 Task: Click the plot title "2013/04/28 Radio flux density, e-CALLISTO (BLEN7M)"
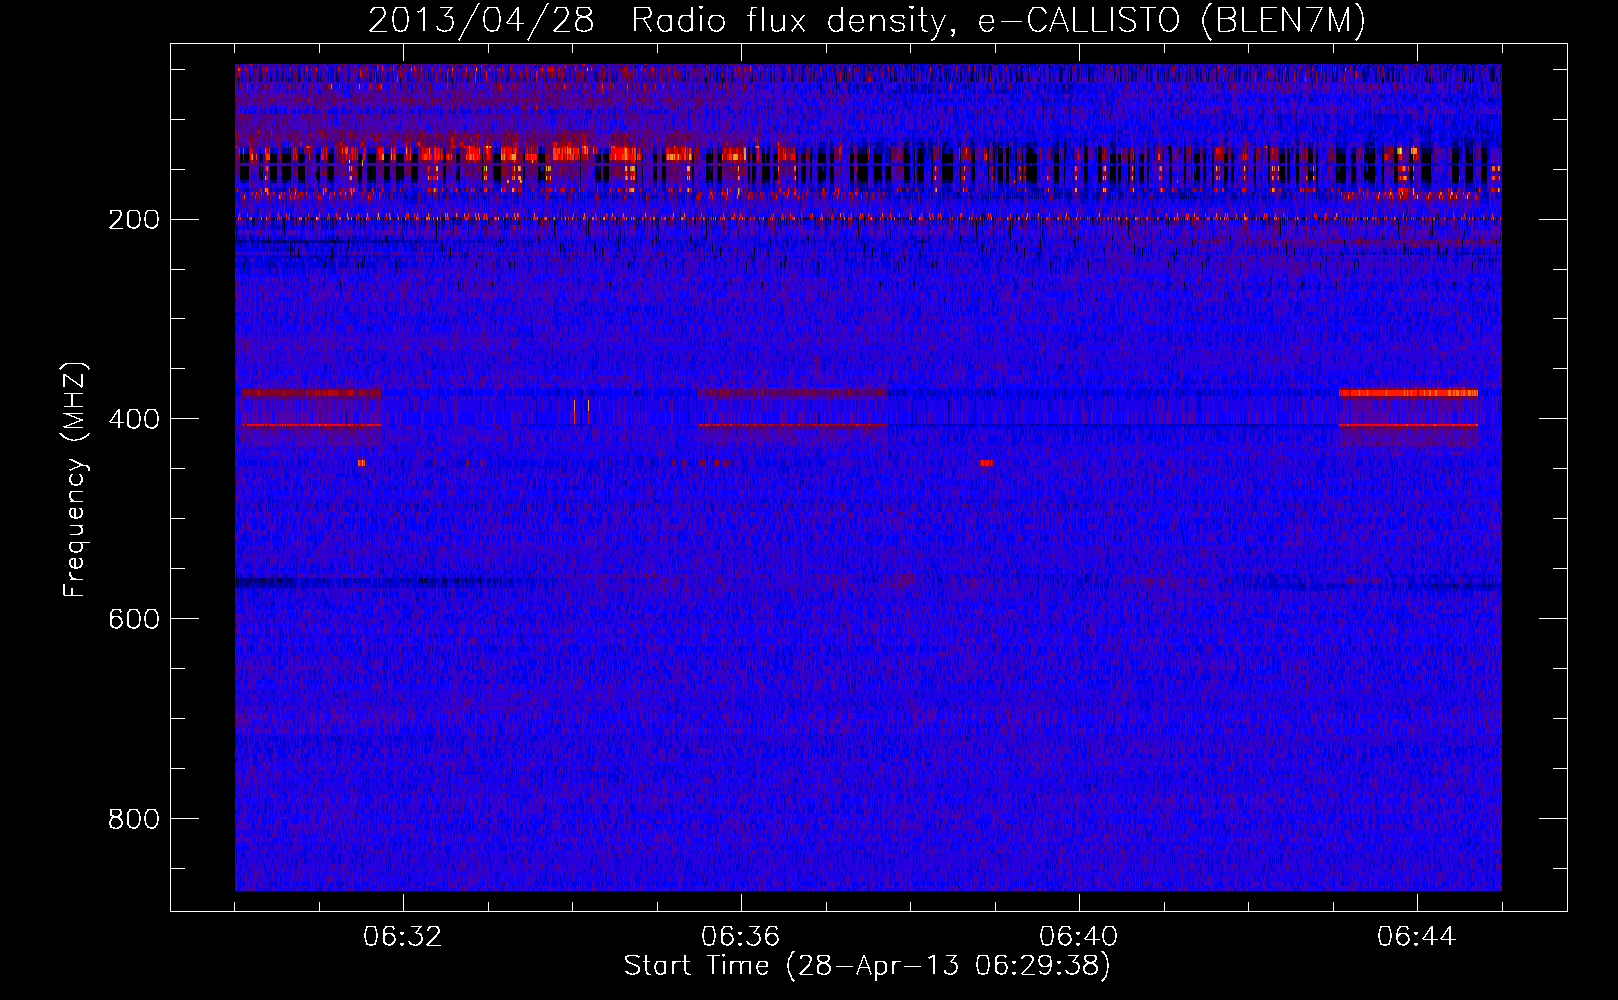[867, 21]
